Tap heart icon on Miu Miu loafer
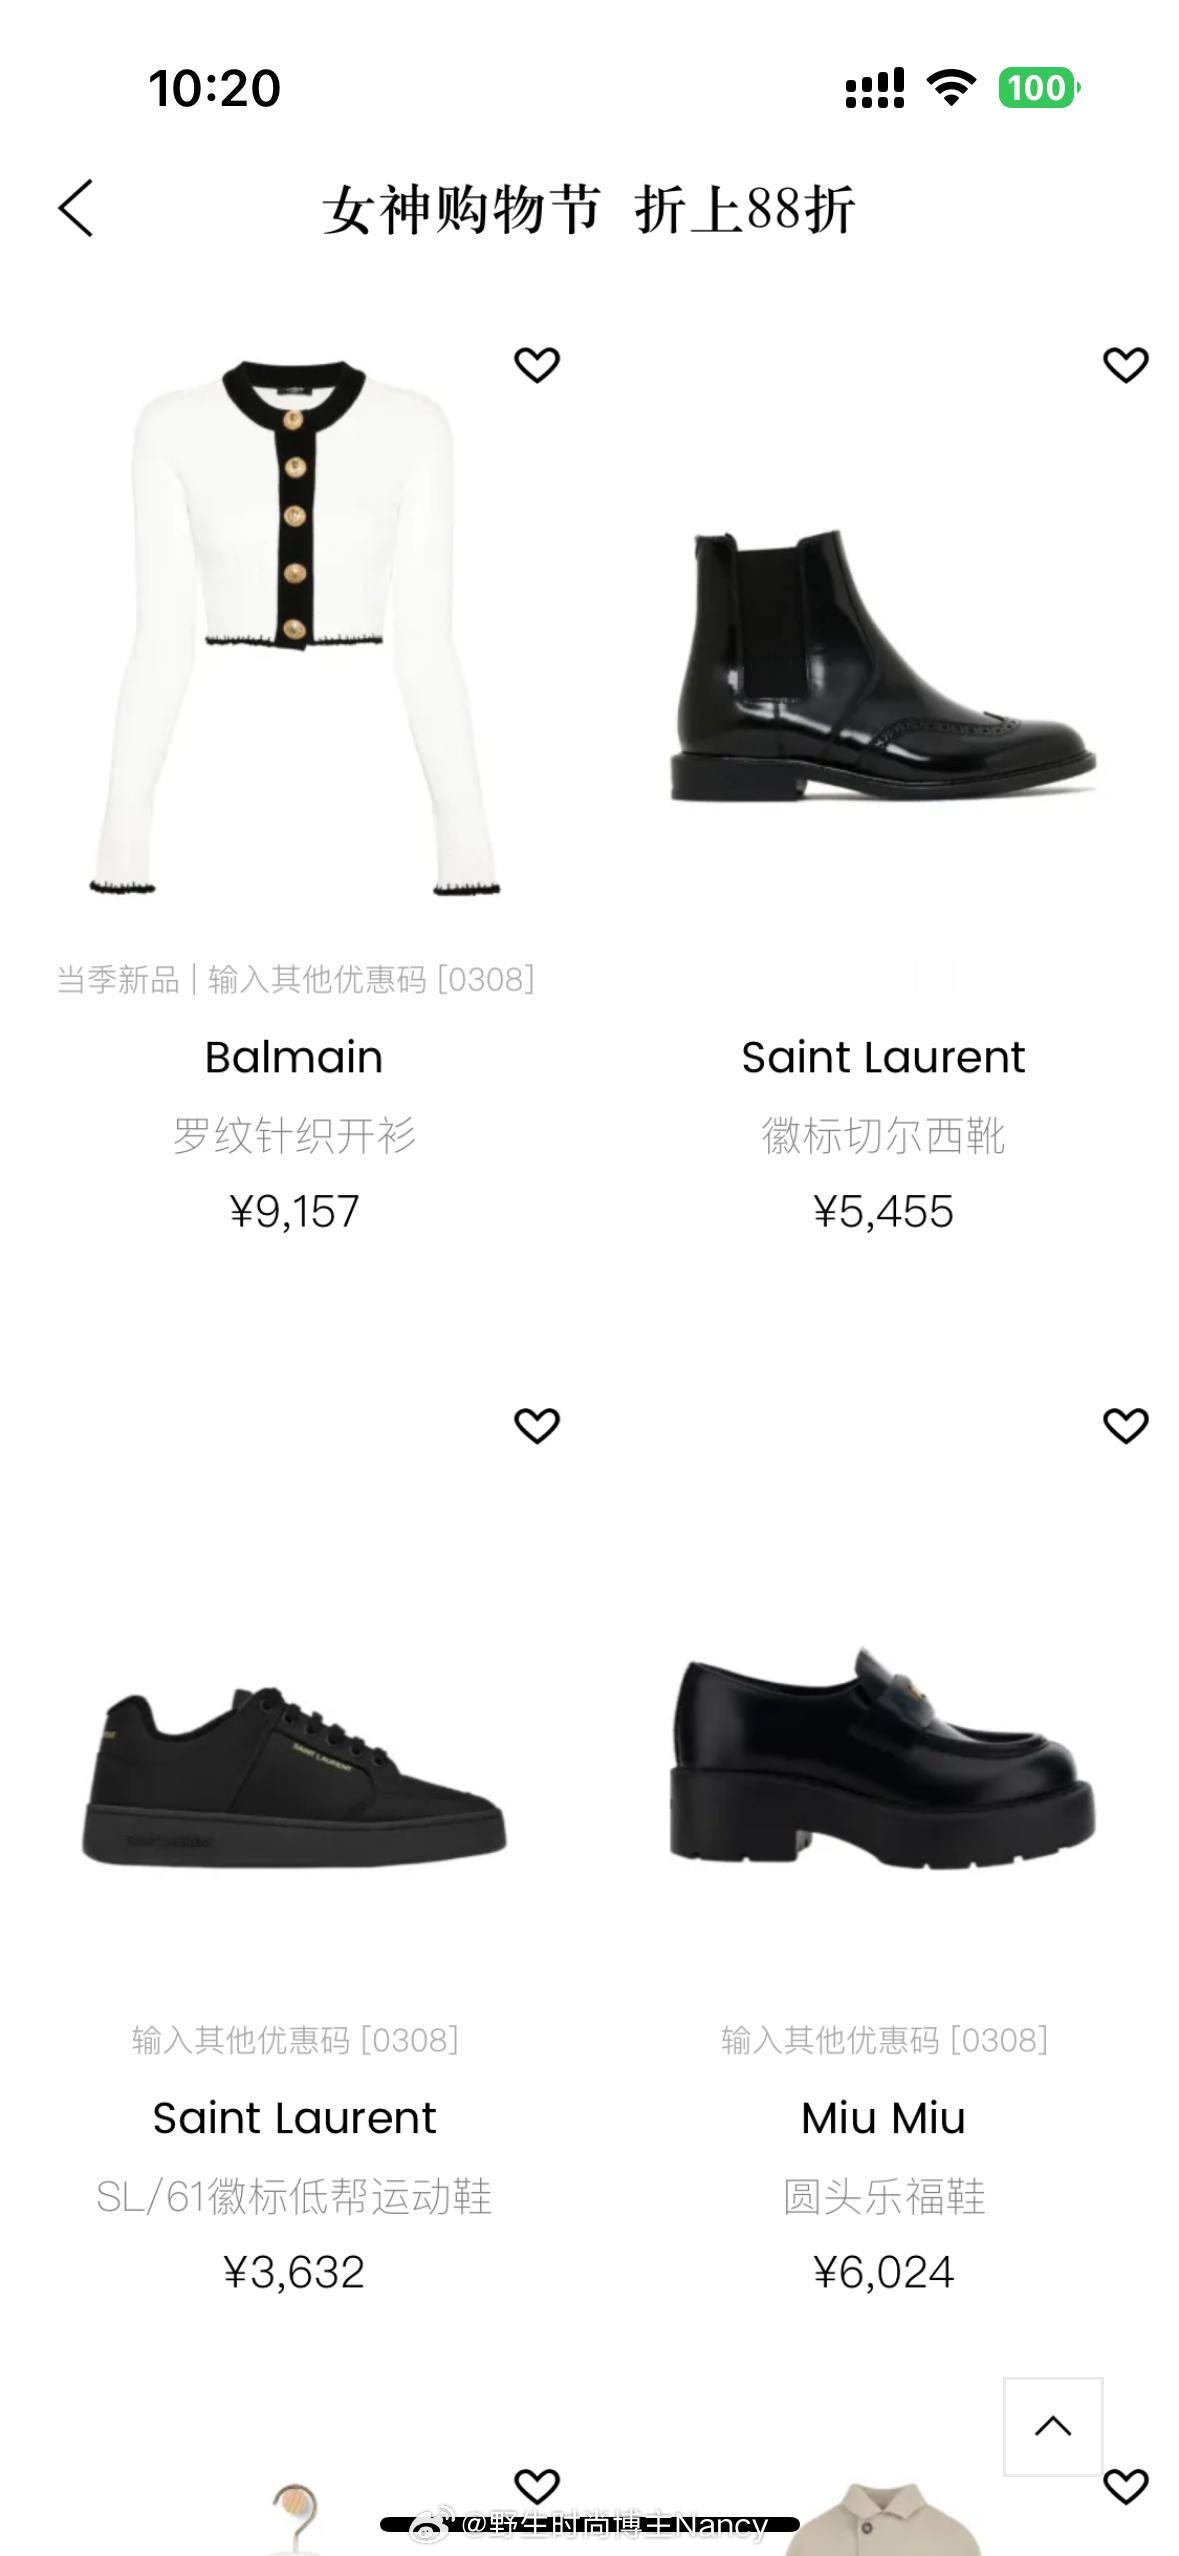Screen dimensions: 1179x2556 (1125, 1425)
